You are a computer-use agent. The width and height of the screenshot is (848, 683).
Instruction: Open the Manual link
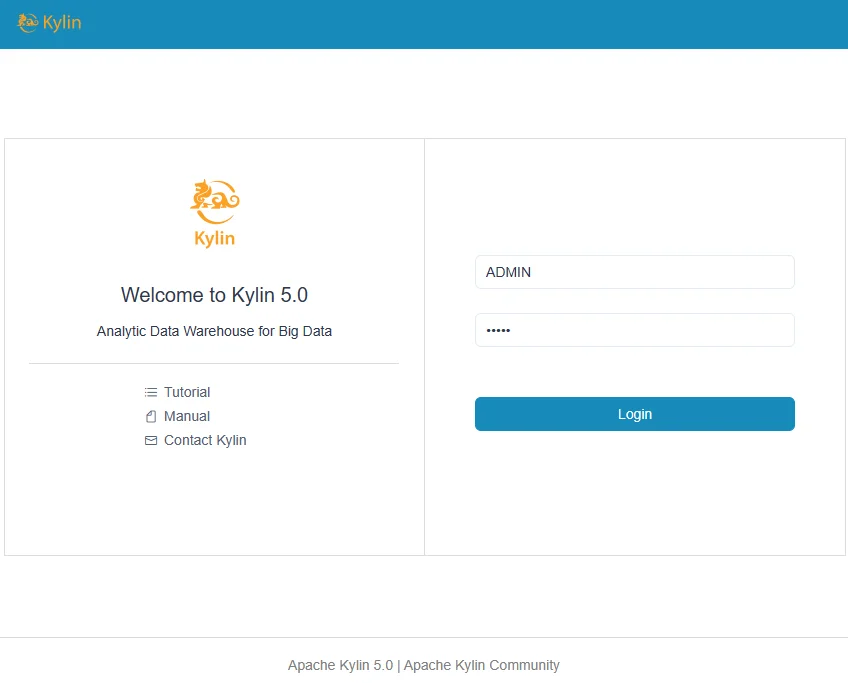coord(187,417)
